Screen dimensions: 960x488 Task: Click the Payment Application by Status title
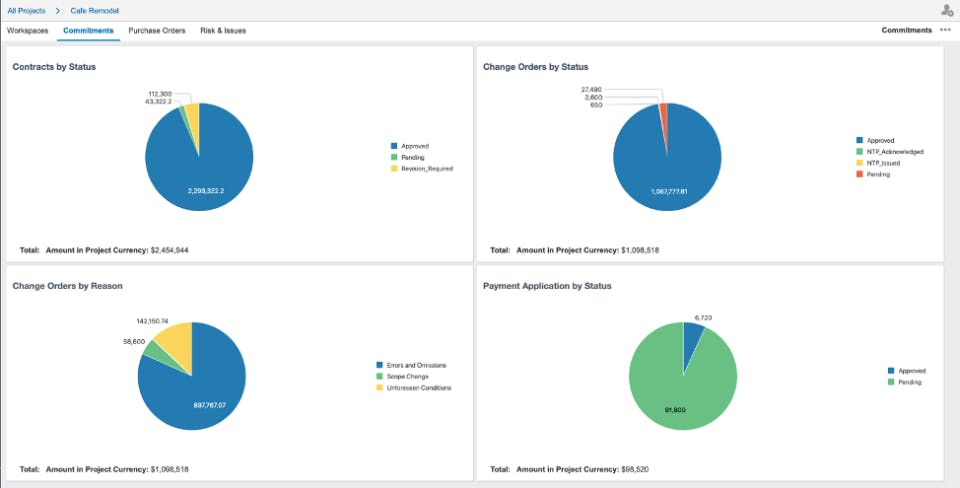coord(547,286)
